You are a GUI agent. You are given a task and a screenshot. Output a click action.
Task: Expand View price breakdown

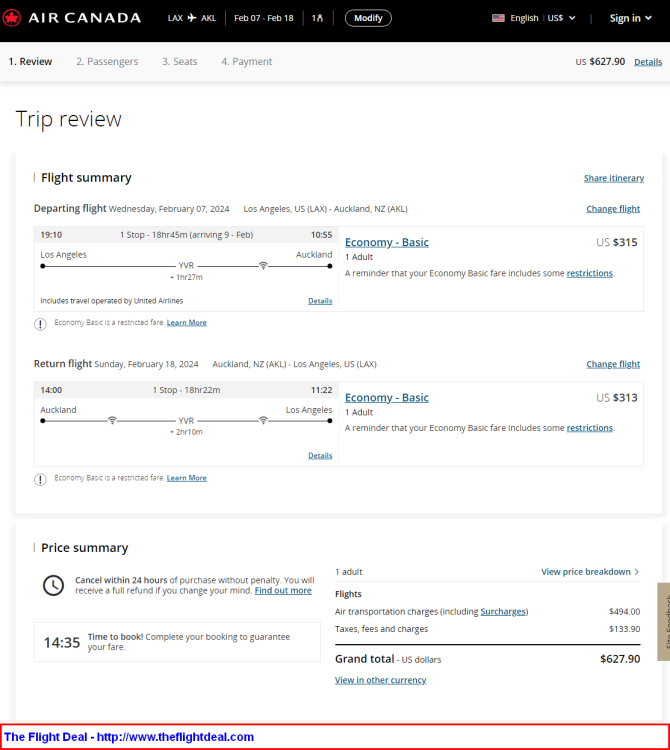click(590, 572)
